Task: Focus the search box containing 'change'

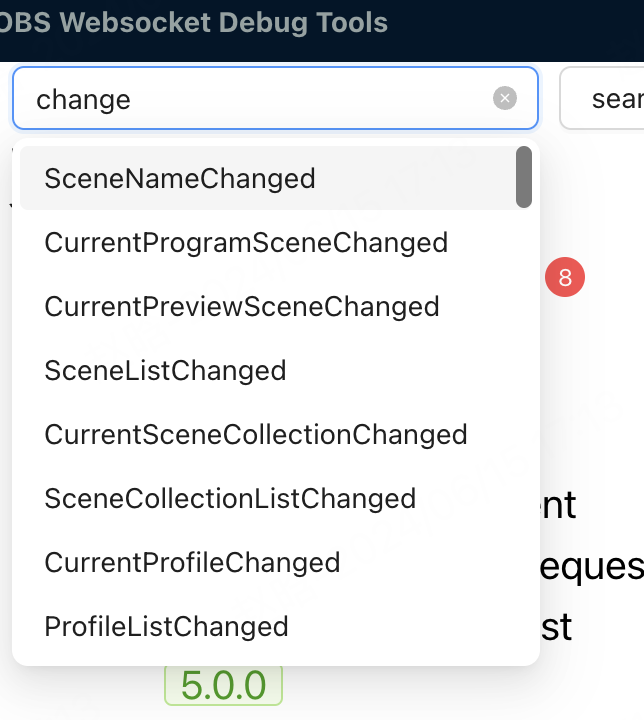Action: [250, 98]
